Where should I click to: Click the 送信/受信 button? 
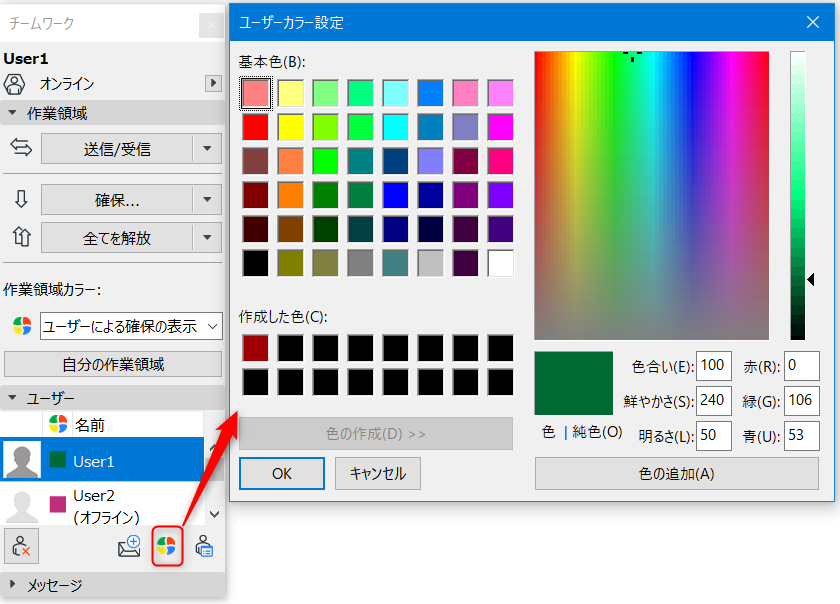coord(117,148)
